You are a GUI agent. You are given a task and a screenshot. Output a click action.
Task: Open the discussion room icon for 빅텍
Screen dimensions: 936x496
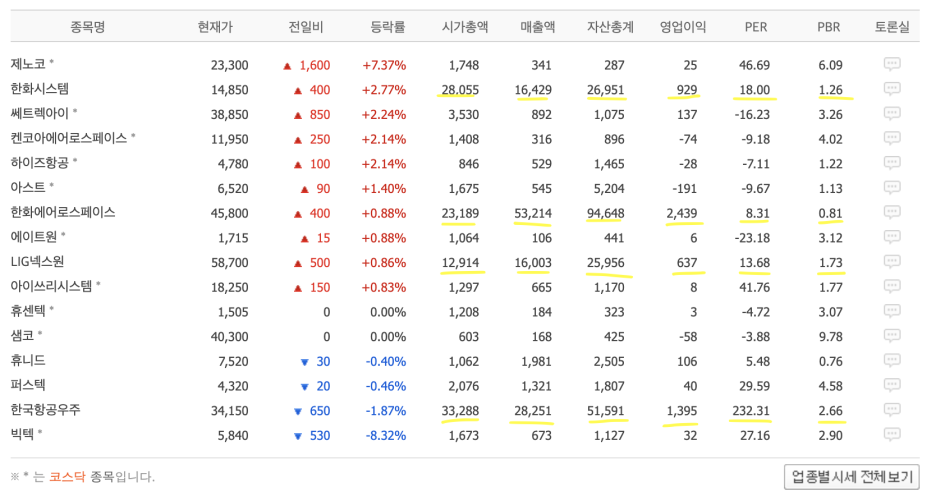pyautogui.click(x=892, y=435)
